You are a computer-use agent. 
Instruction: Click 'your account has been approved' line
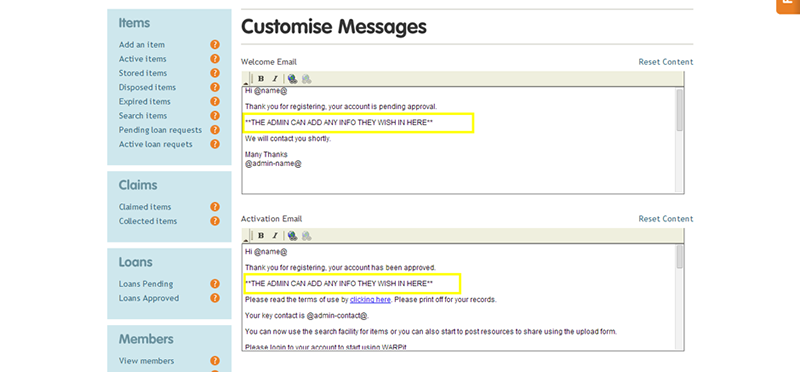pos(340,268)
